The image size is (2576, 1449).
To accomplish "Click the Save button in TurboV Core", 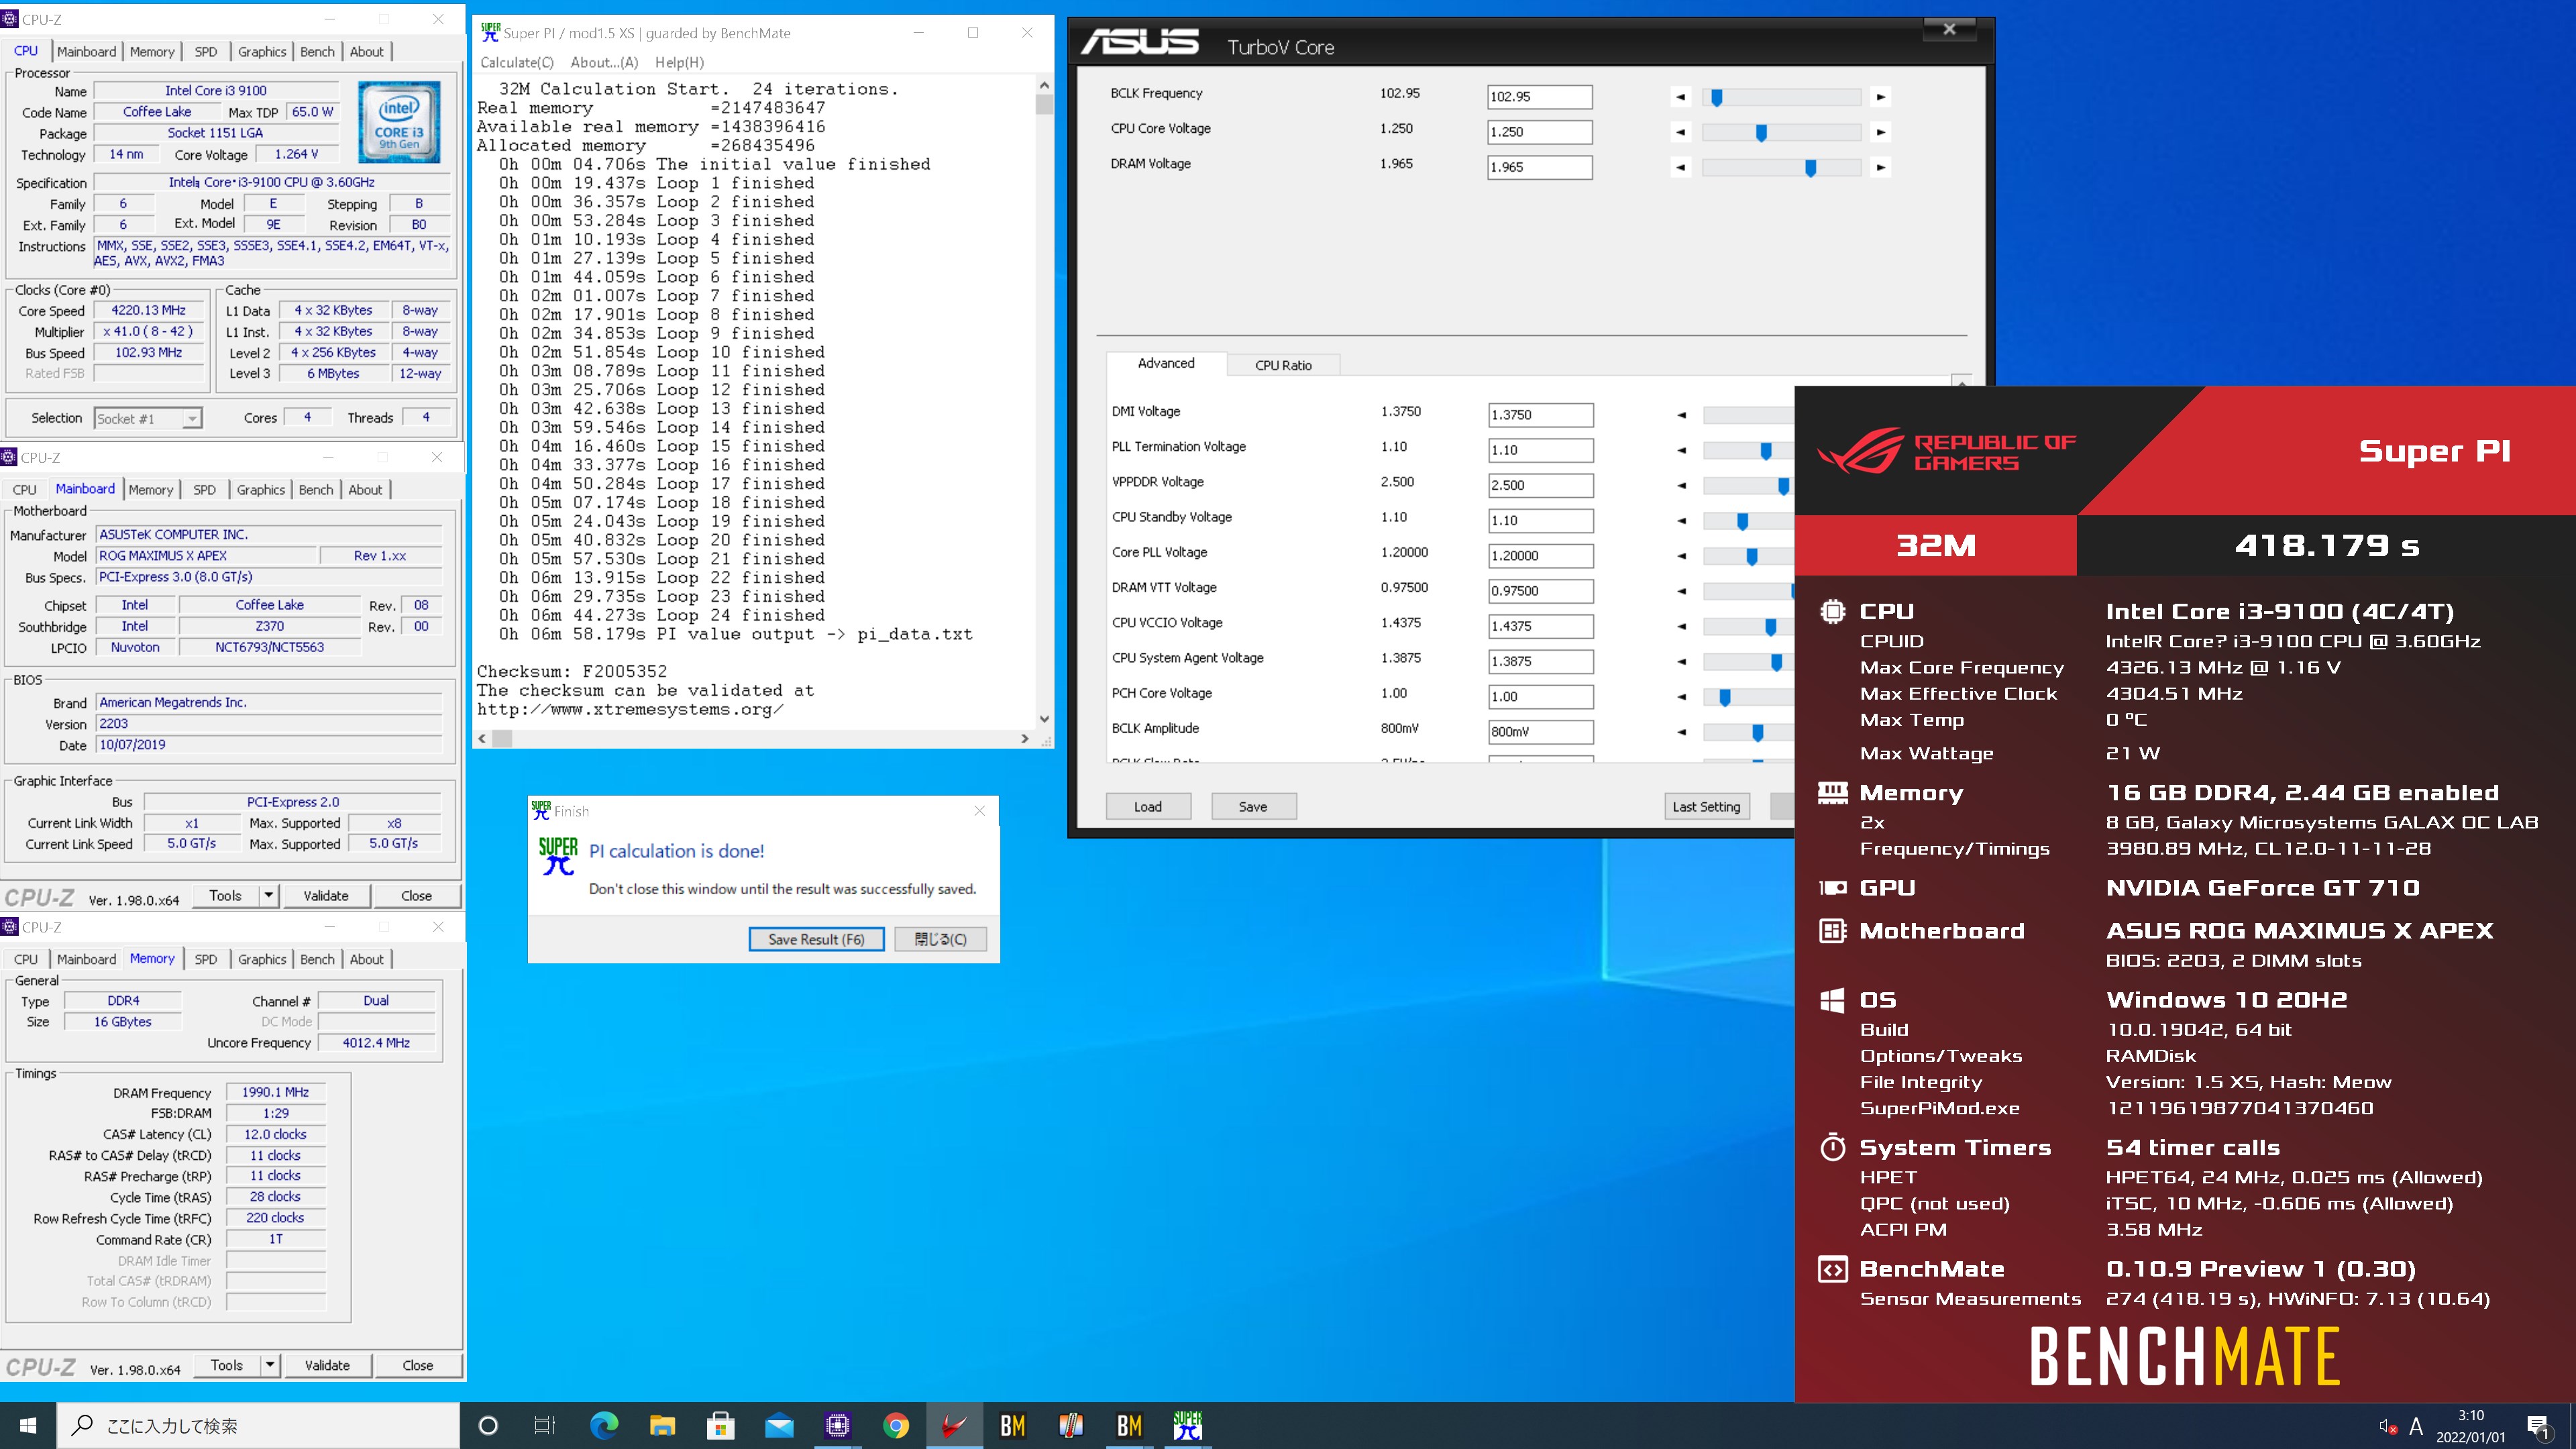I will tap(1253, 807).
